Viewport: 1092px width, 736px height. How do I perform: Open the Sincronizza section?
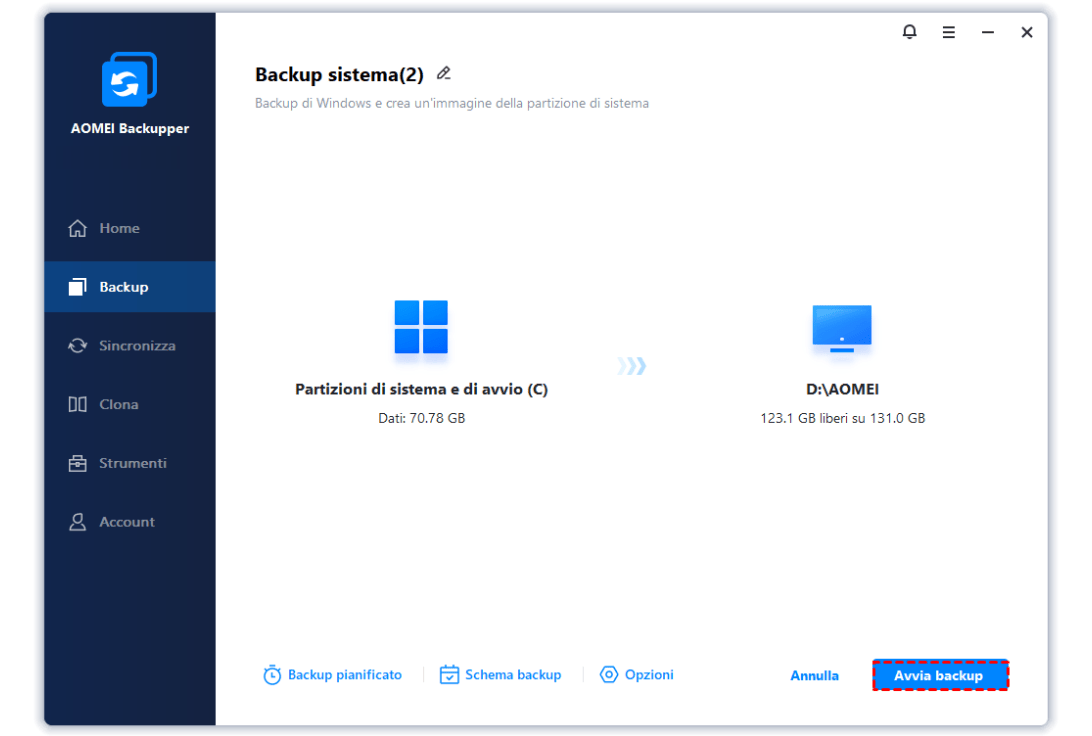click(x=137, y=345)
